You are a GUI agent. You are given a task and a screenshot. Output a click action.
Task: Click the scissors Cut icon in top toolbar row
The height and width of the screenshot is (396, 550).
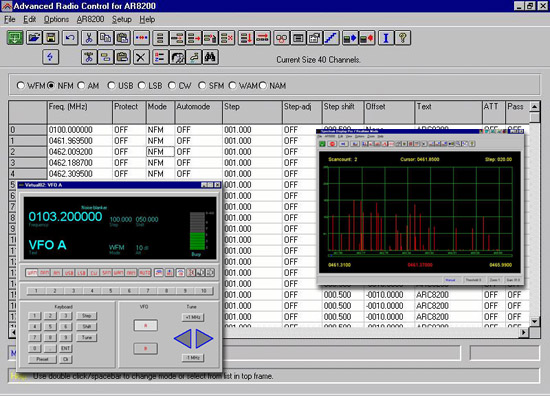point(89,38)
